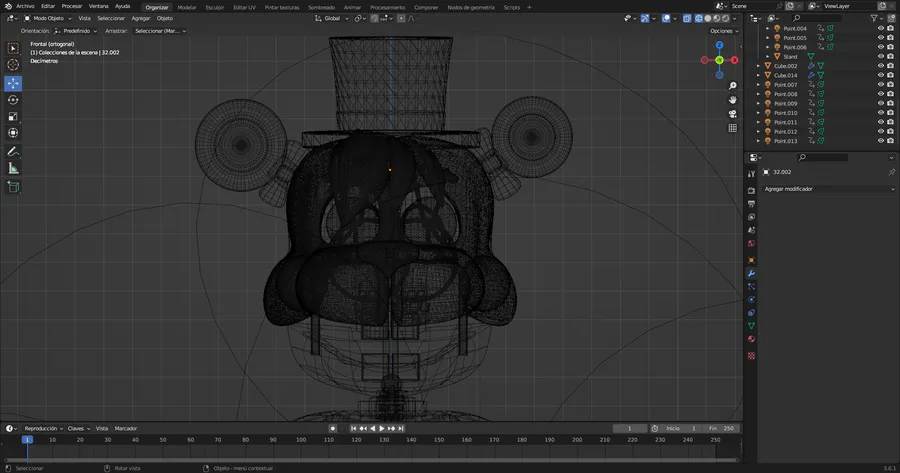Click the Inicio 1 start frame field
The image size is (900, 473).
click(x=682, y=428)
